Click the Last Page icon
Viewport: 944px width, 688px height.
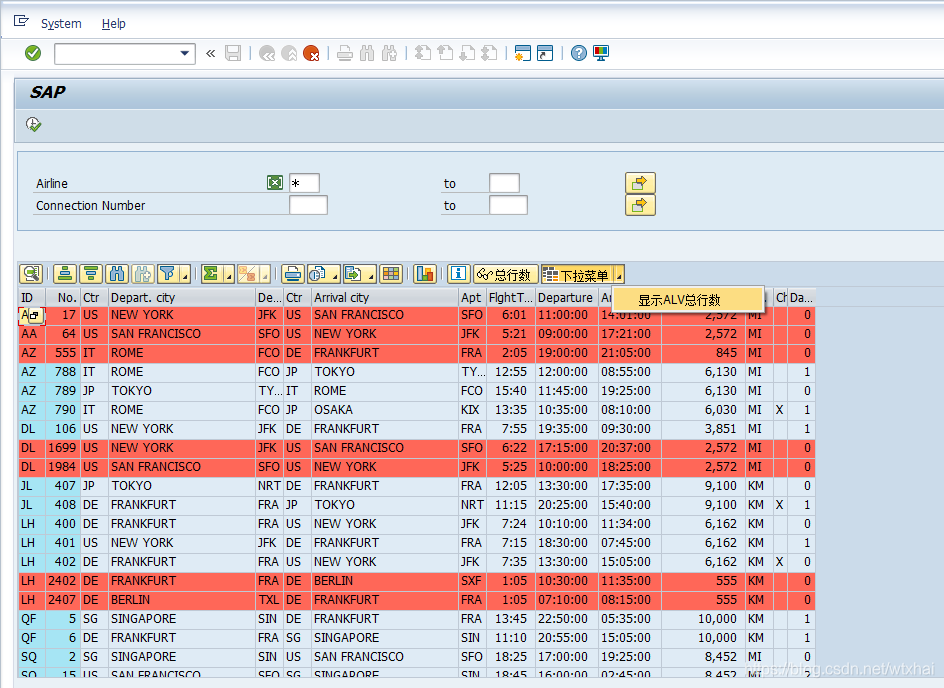pos(489,53)
